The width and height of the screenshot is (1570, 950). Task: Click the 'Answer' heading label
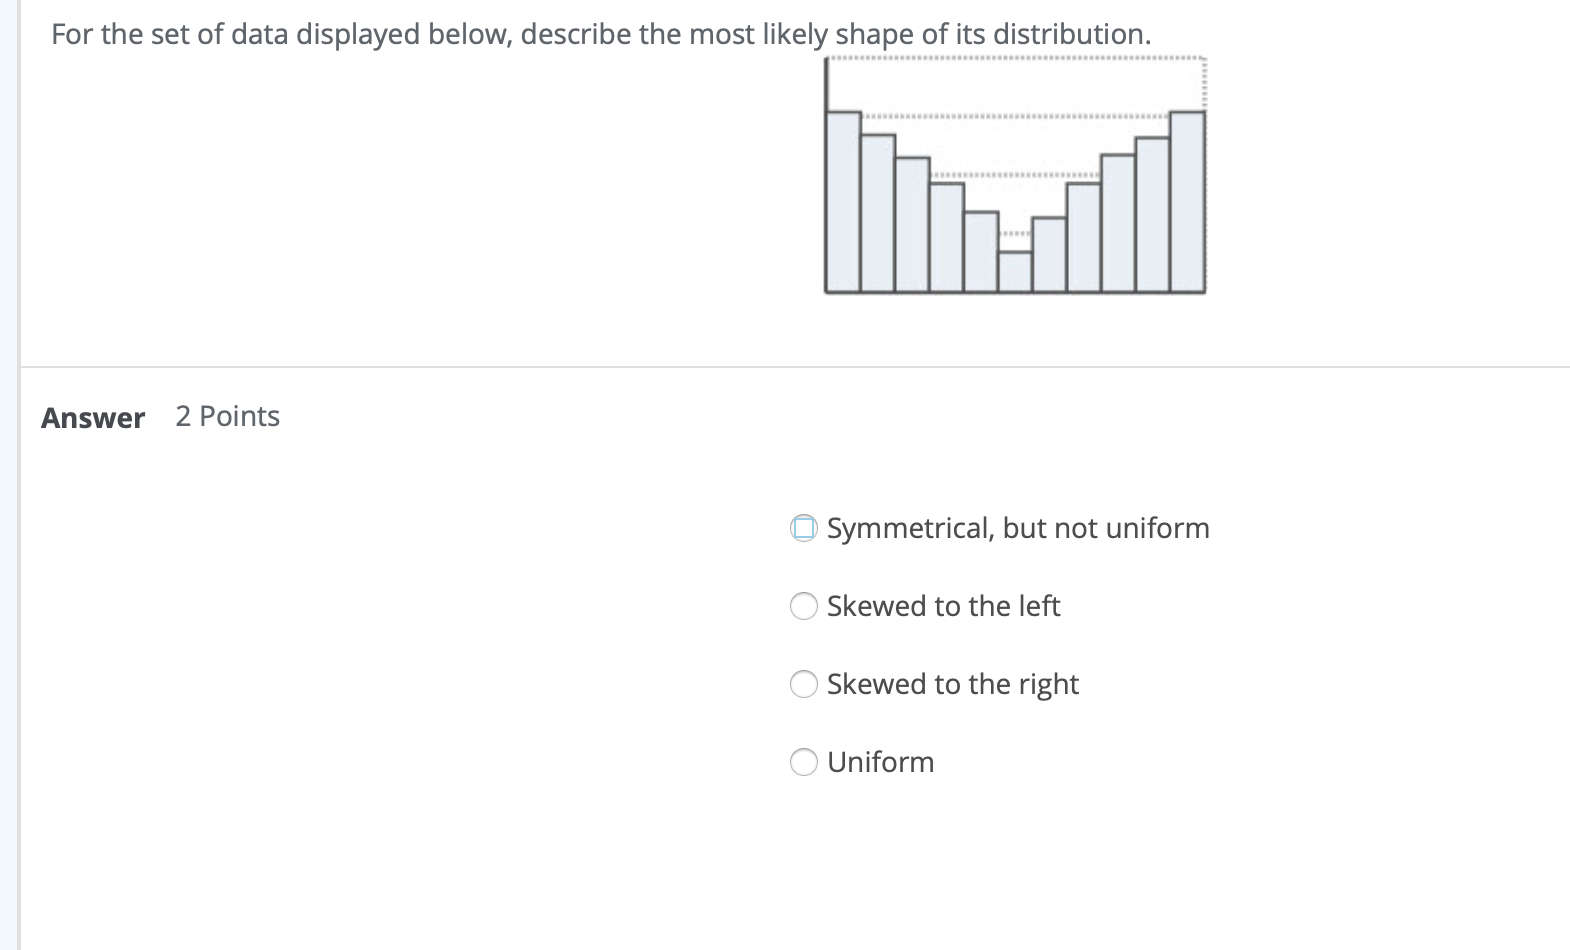(x=91, y=417)
